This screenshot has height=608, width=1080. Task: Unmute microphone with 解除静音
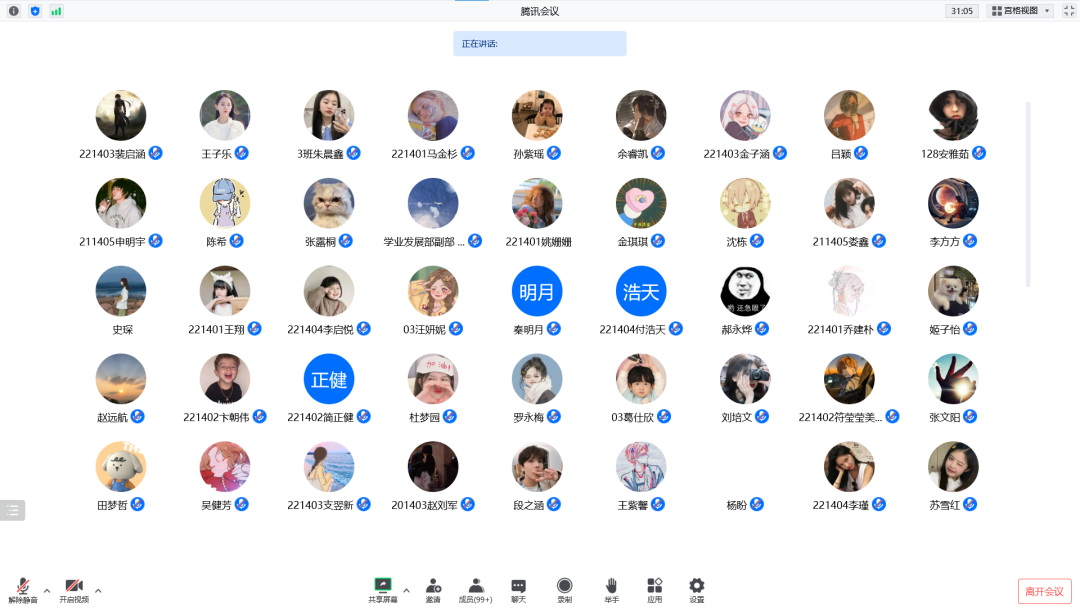tap(23, 589)
